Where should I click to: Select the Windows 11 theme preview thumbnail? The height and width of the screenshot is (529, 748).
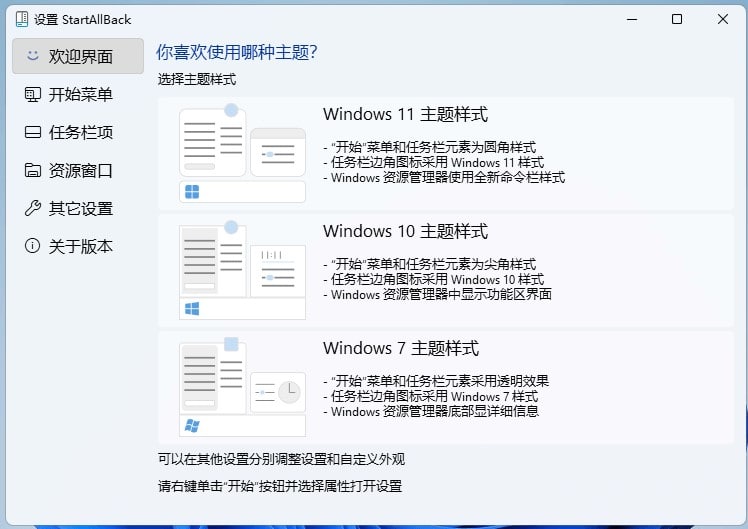[x=242, y=153]
